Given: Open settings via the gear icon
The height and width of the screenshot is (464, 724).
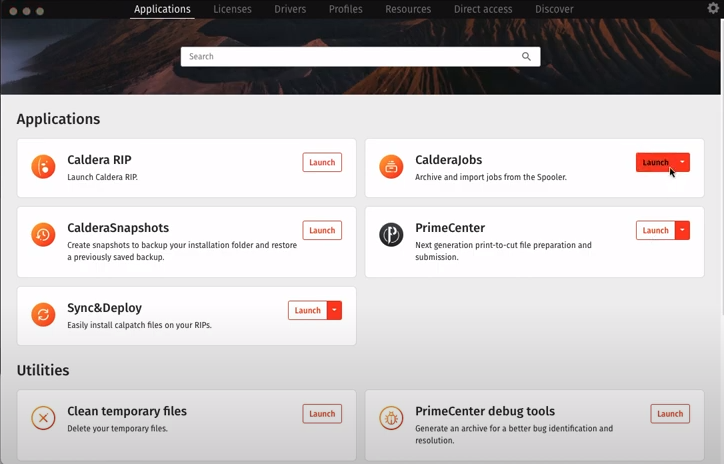Looking at the screenshot, I should [712, 9].
